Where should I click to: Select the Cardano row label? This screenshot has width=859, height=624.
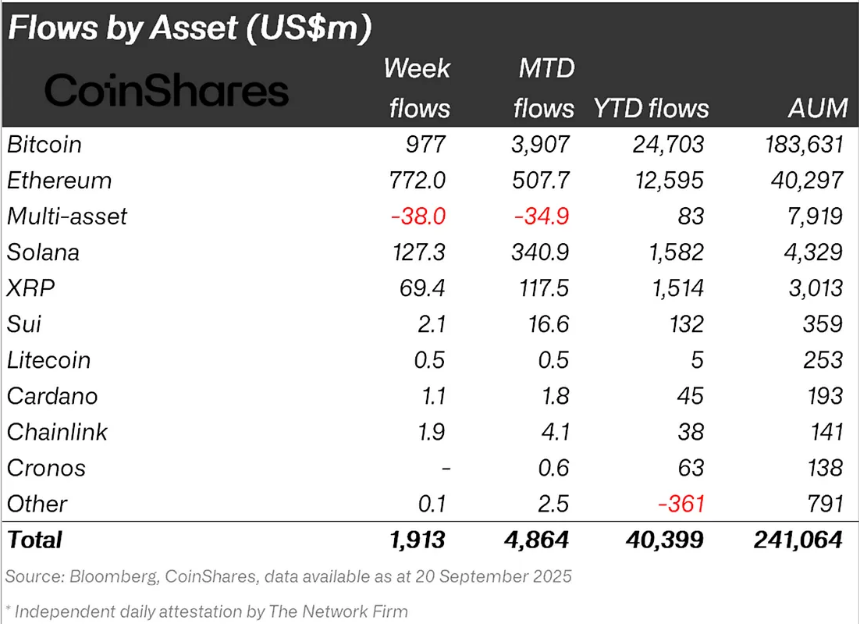point(52,396)
